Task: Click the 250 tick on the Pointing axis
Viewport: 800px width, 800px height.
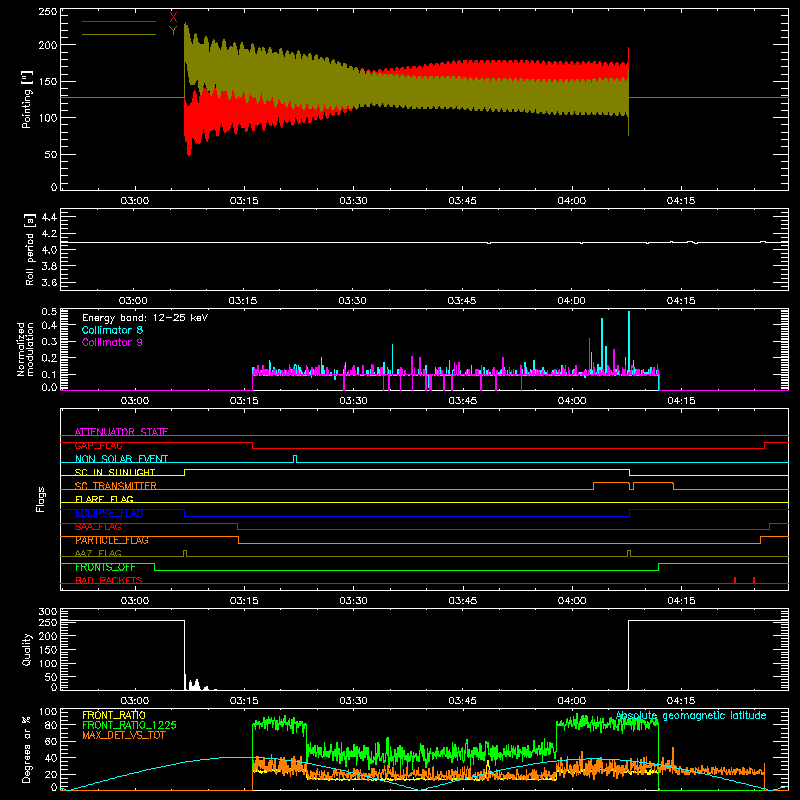Action: [x=48, y=12]
